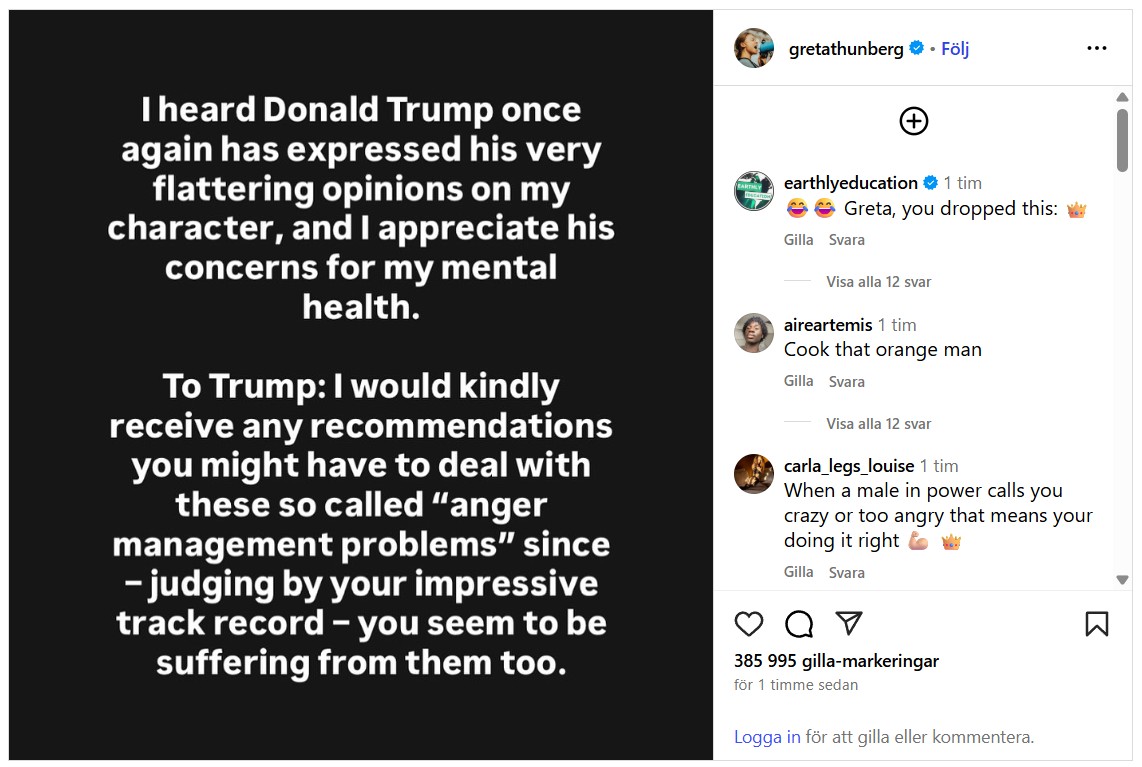The height and width of the screenshot is (767, 1142).
Task: Load more comments with plus circle
Action: (x=914, y=121)
